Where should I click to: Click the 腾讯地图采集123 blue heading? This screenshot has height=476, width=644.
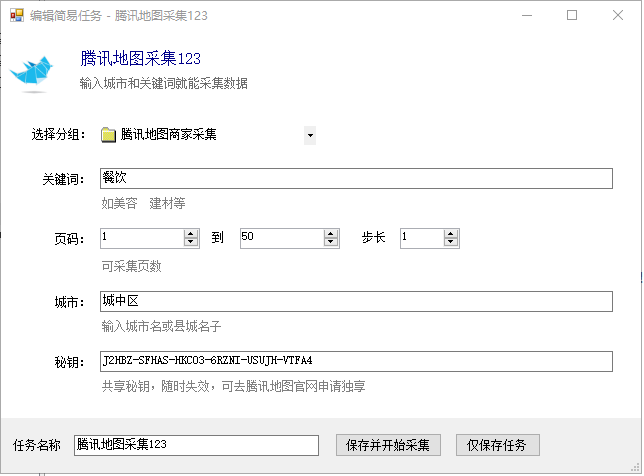140,58
